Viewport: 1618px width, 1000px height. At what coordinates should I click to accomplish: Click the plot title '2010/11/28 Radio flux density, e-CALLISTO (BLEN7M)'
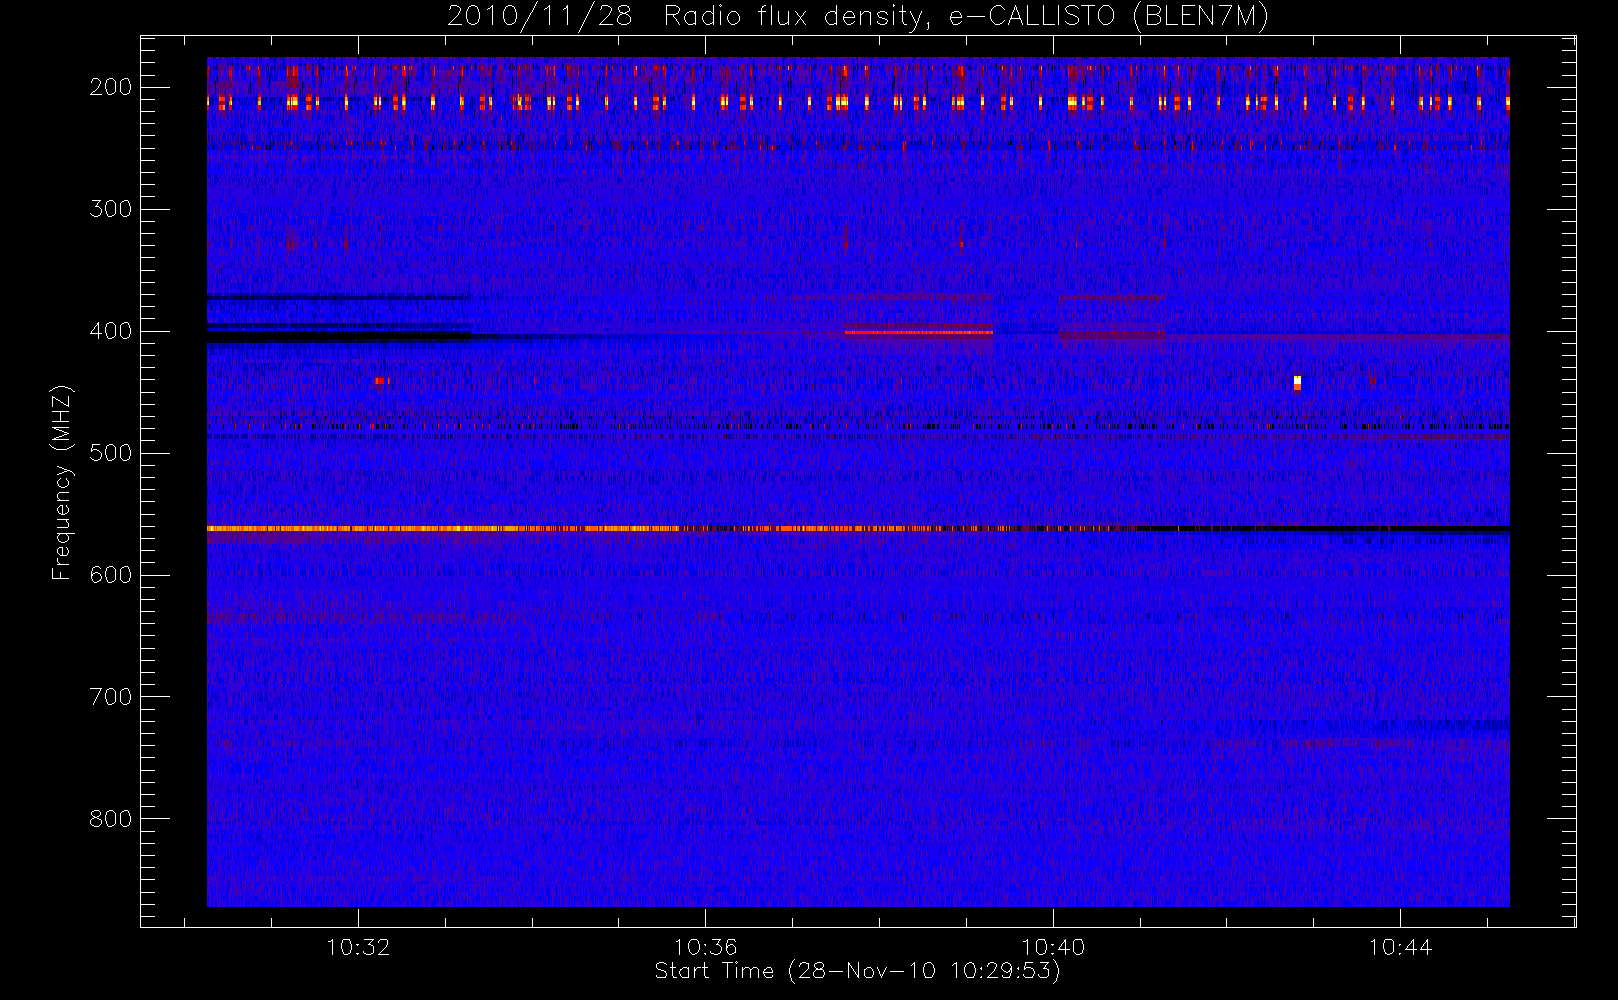pyautogui.click(x=857, y=17)
